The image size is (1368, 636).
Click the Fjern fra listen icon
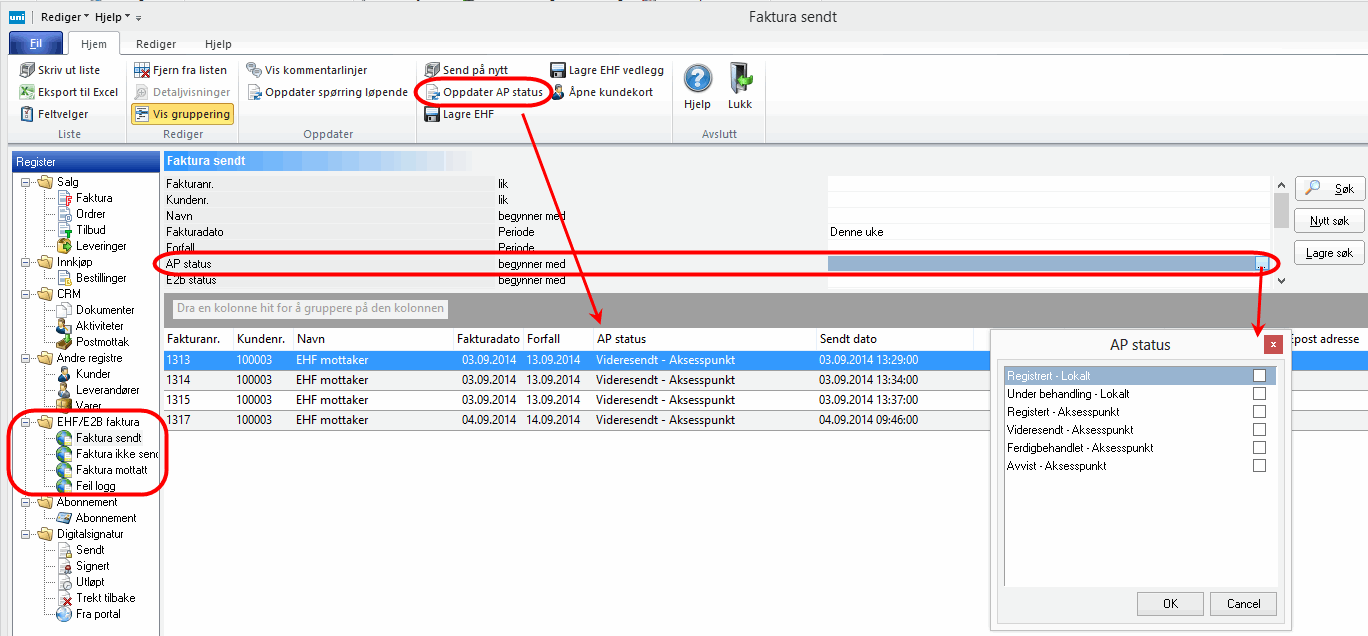point(142,70)
